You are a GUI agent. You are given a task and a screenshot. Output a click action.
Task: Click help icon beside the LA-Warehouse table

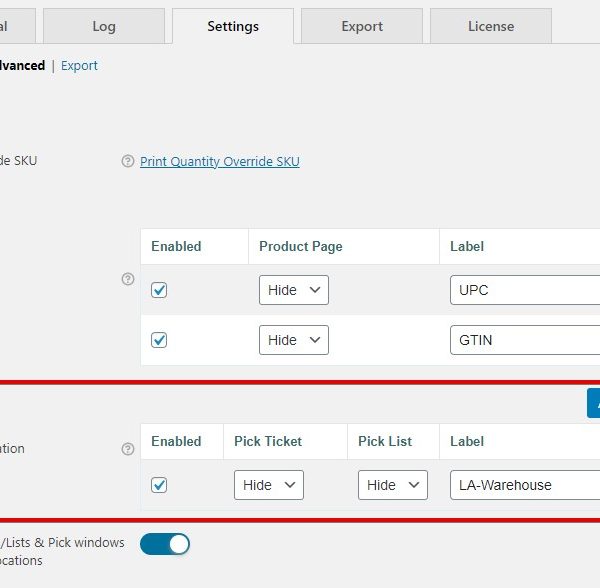[x=127, y=449]
